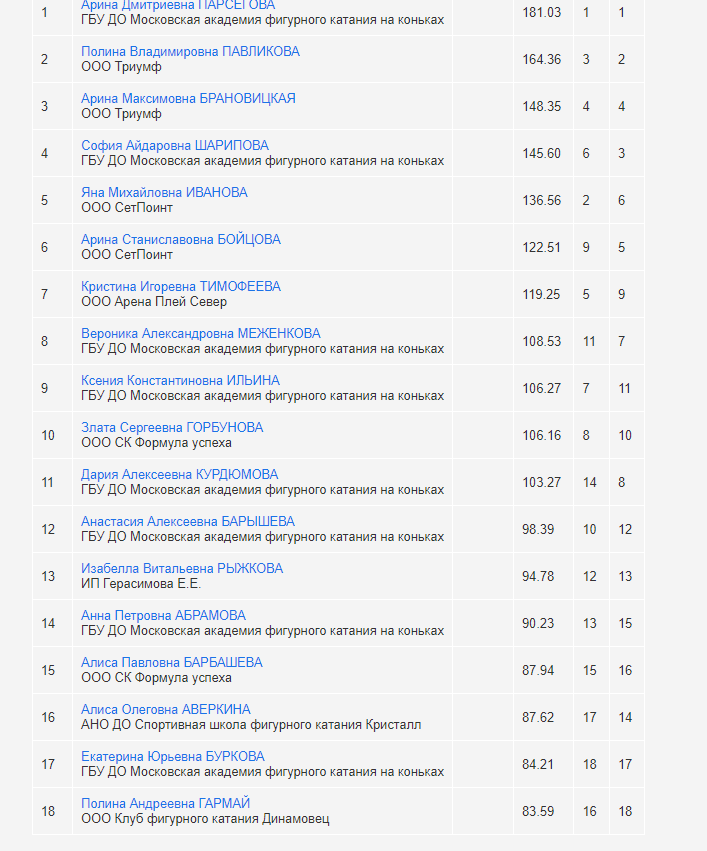Click Арина Максимовна БРАНОВИЦКАЯ name link
707x851 pixels.
pos(188,99)
